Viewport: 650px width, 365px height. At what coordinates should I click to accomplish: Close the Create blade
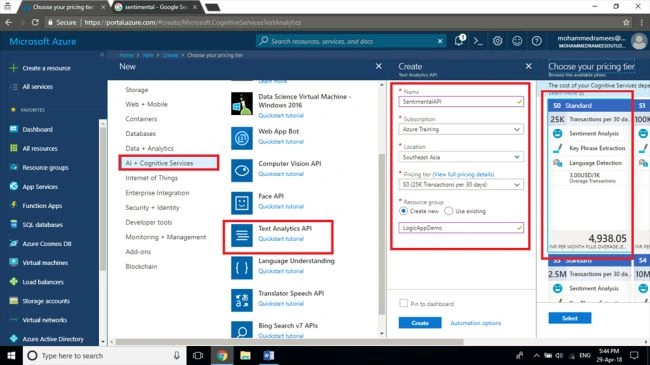pos(528,66)
